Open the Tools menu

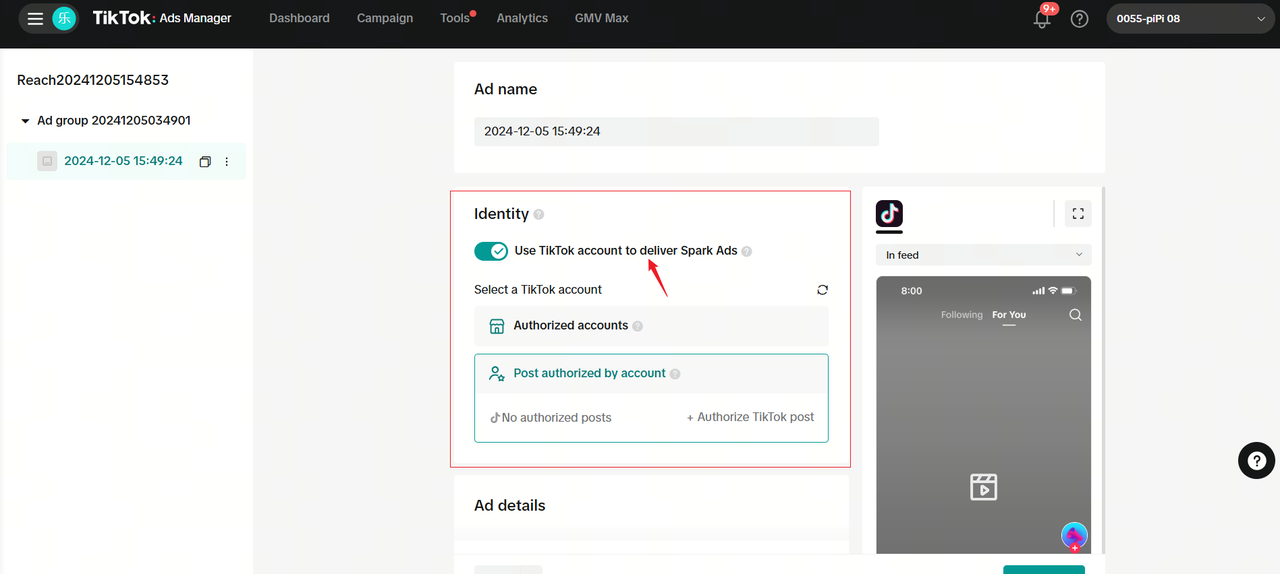[455, 18]
